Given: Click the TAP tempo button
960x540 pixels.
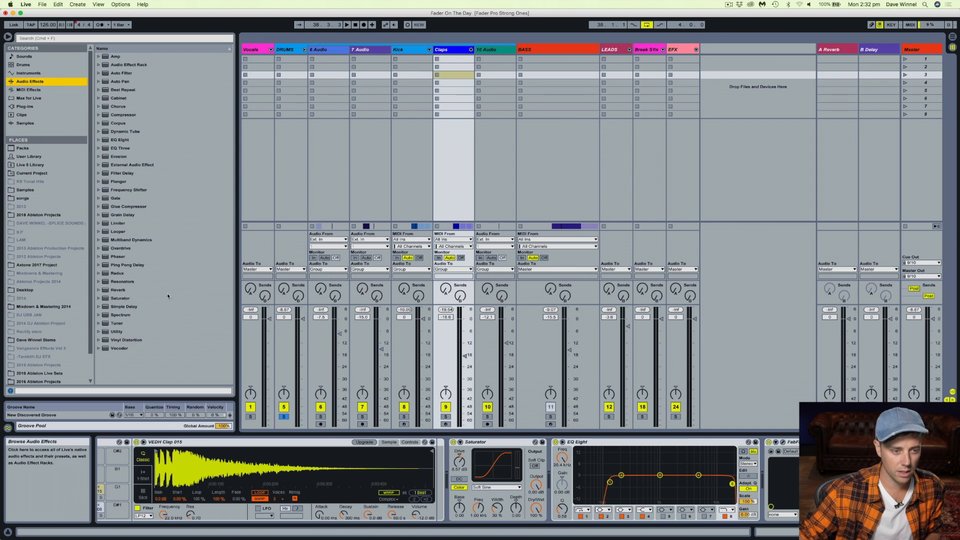Looking at the screenshot, I should point(30,25).
